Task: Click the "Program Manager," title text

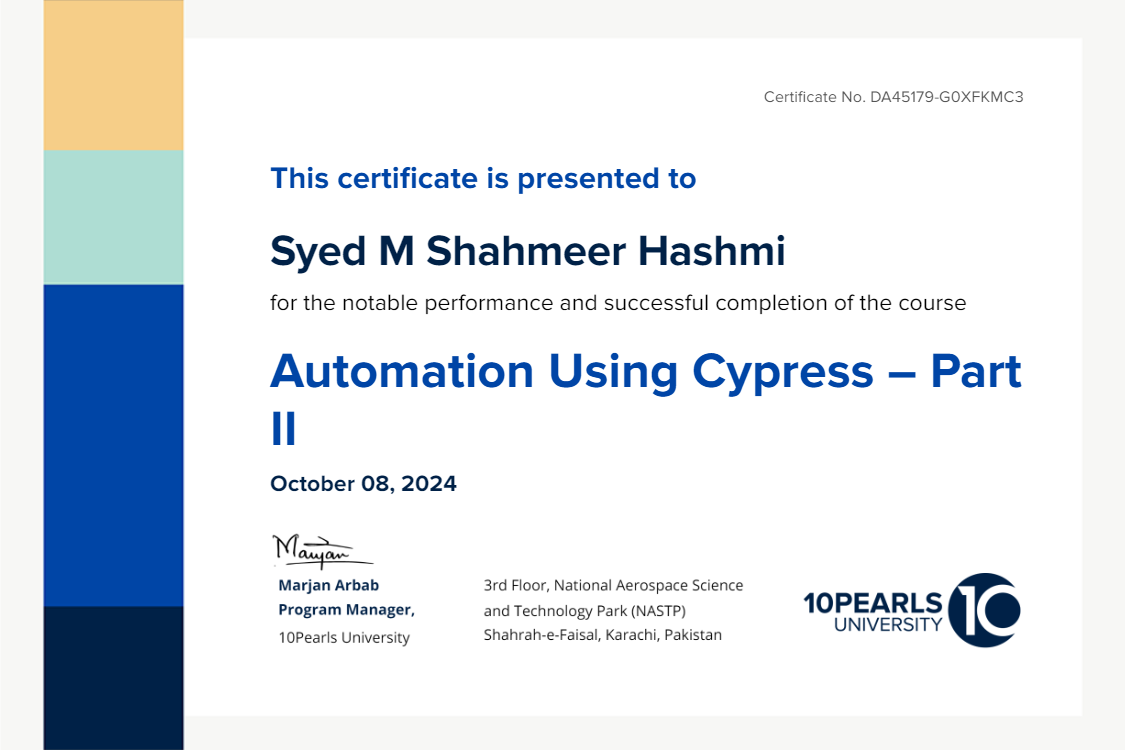Action: (346, 610)
